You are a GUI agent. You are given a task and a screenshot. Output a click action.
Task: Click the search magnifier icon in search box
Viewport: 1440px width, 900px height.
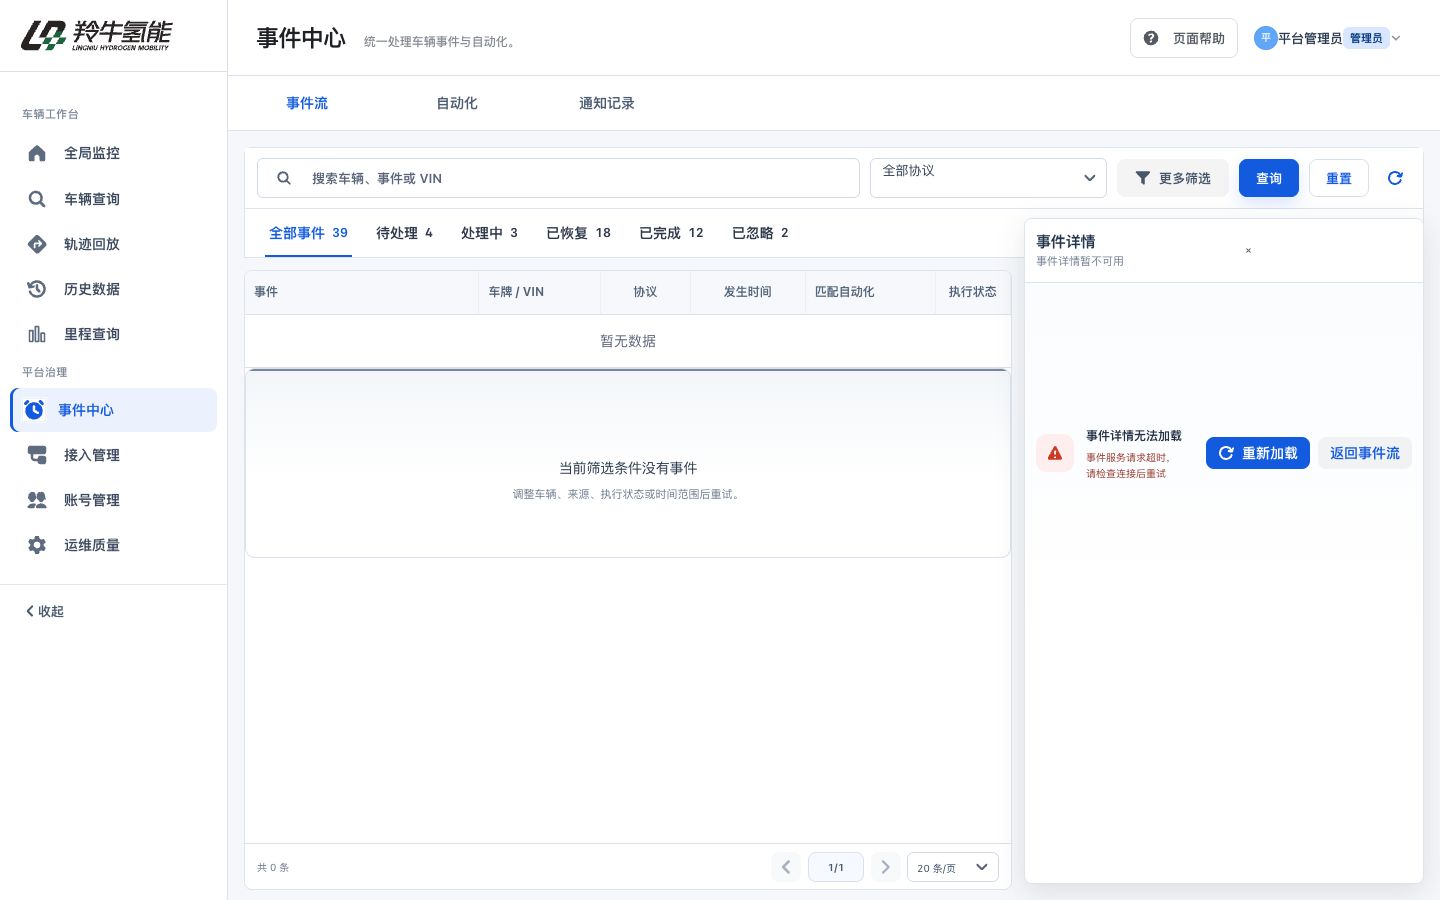(x=284, y=178)
